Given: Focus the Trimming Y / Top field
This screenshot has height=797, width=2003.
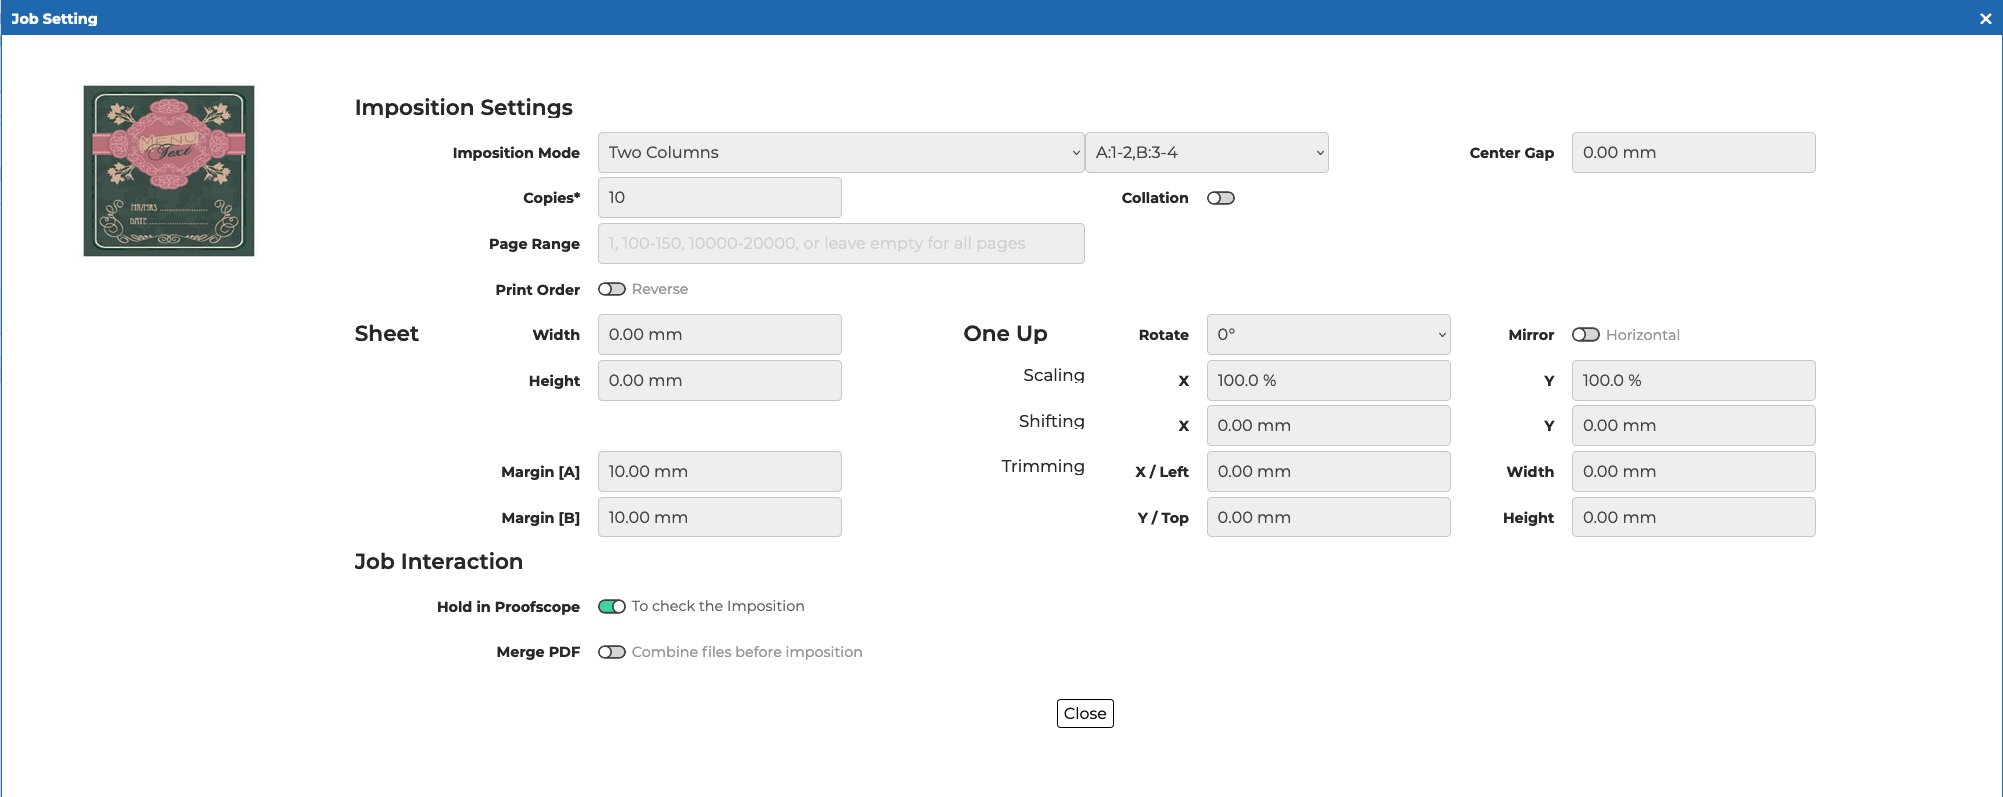Looking at the screenshot, I should 1327,518.
